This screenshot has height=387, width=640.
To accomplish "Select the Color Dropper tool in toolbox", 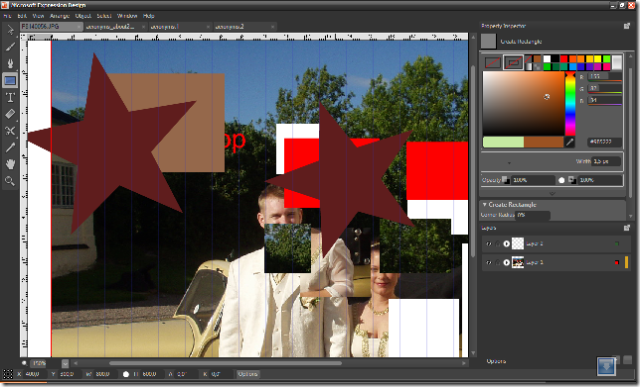I will click(10, 147).
